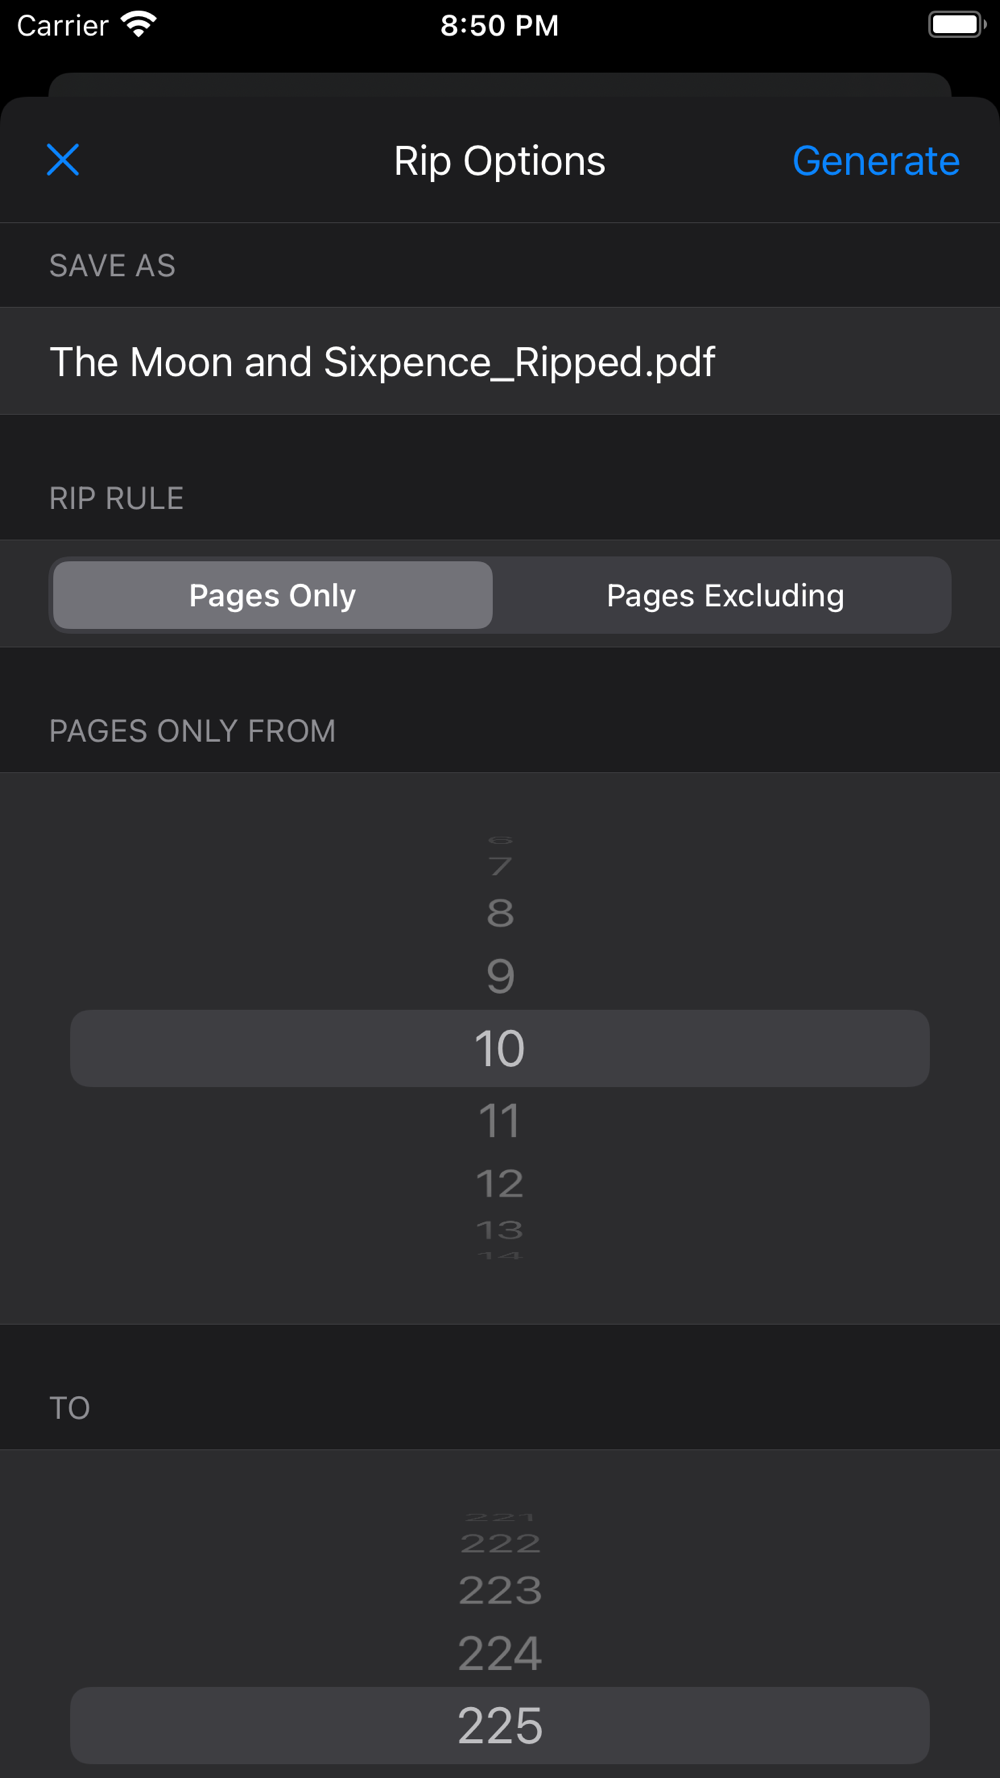Switch rip rule to Pages Excluding
This screenshot has width=1000, height=1778.
click(725, 595)
